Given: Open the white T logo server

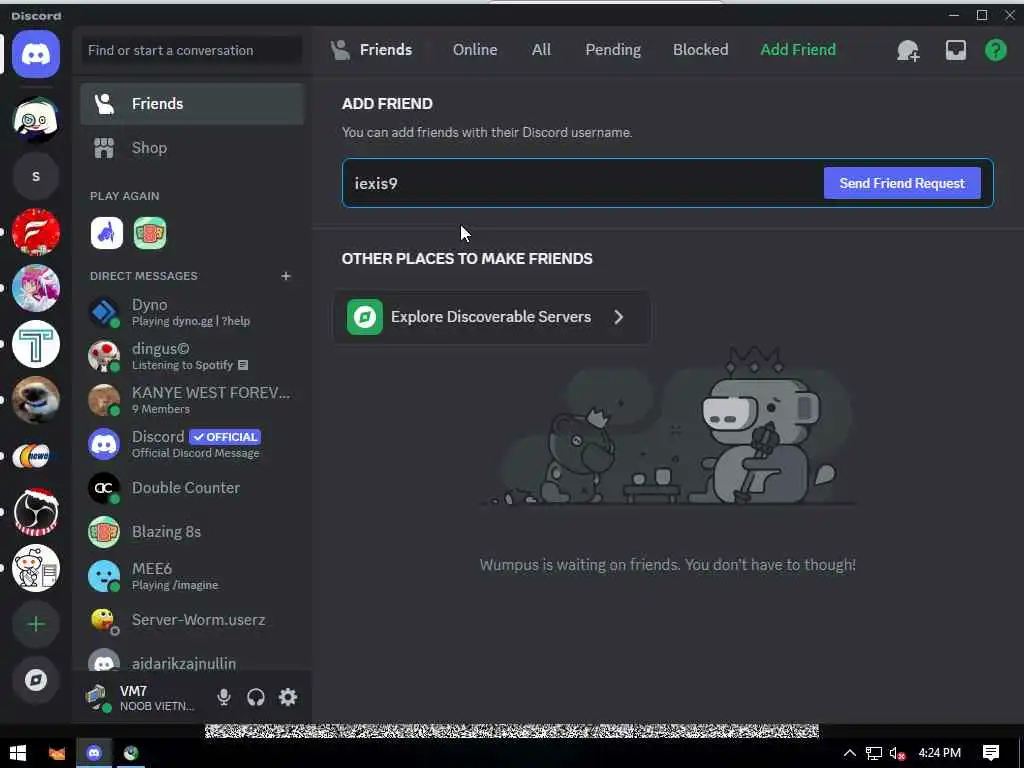Looking at the screenshot, I should (x=36, y=344).
